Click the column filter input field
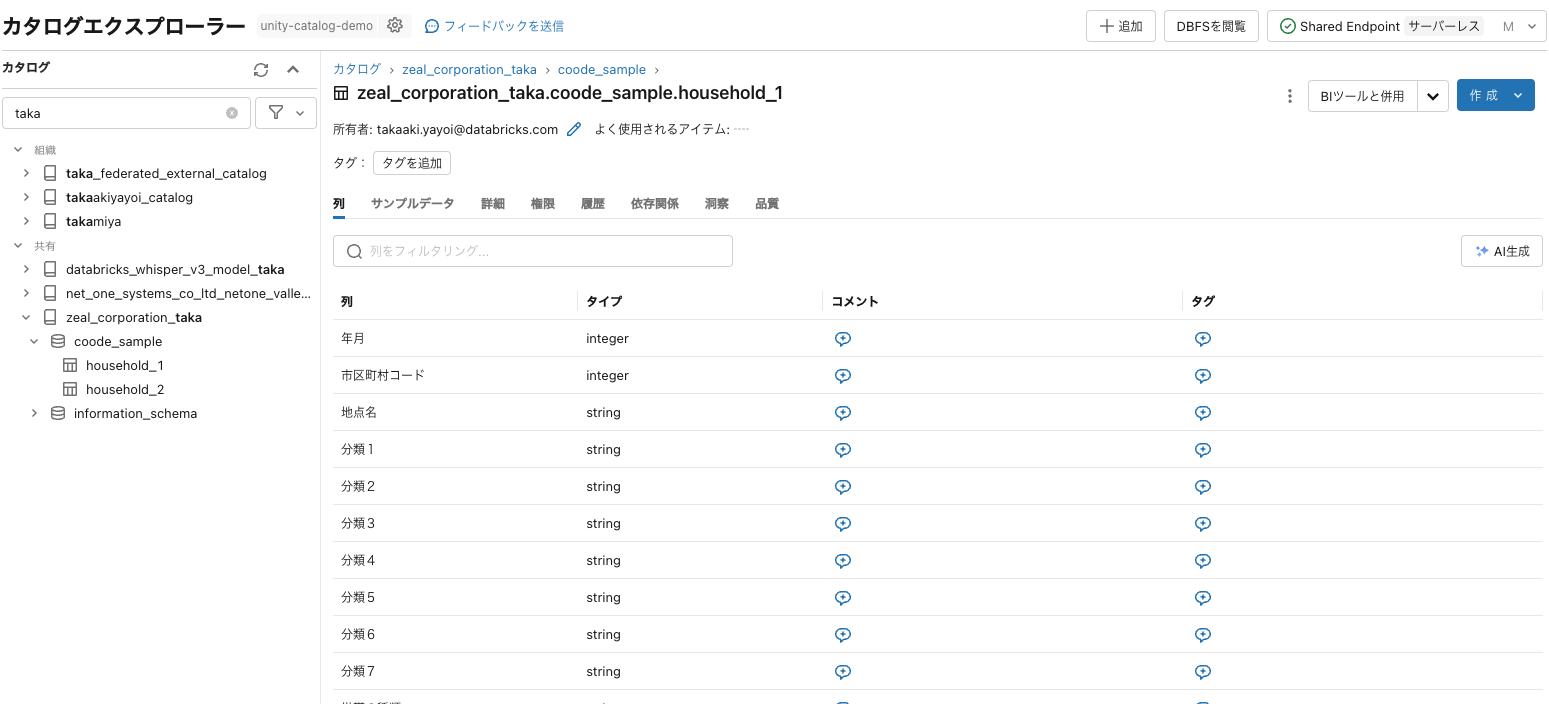 533,250
